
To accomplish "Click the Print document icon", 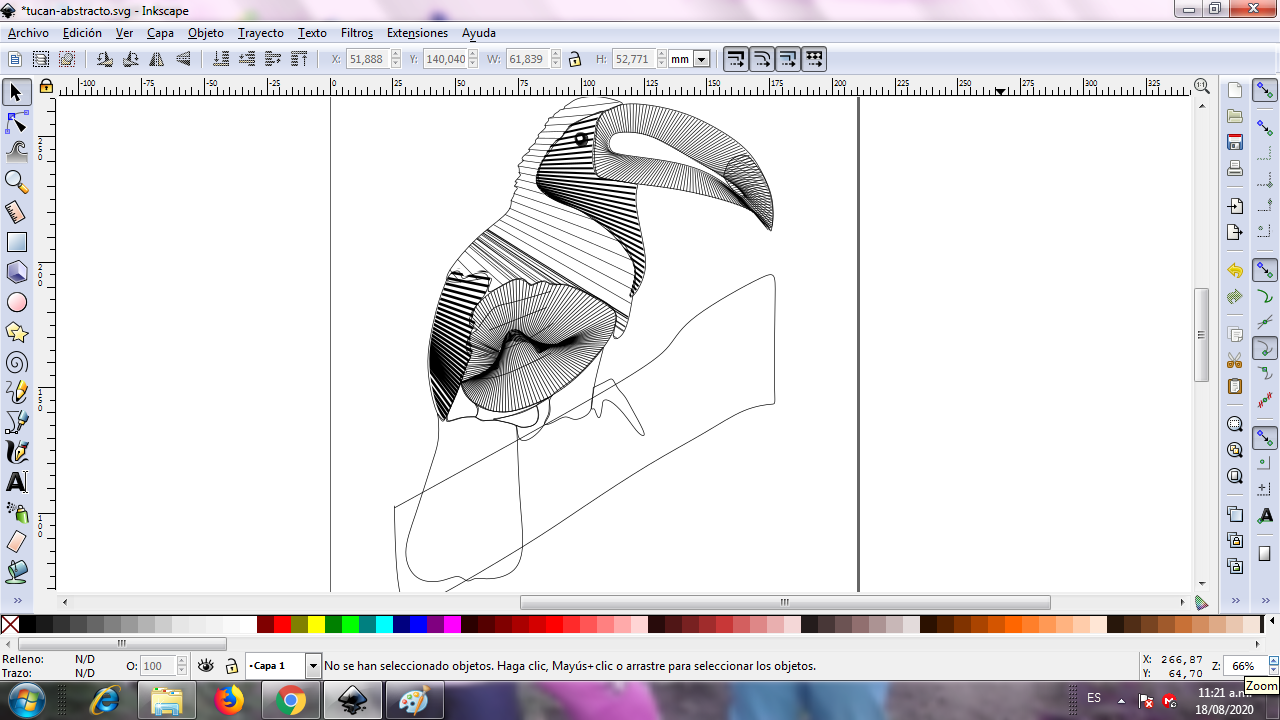I will pos(1235,168).
